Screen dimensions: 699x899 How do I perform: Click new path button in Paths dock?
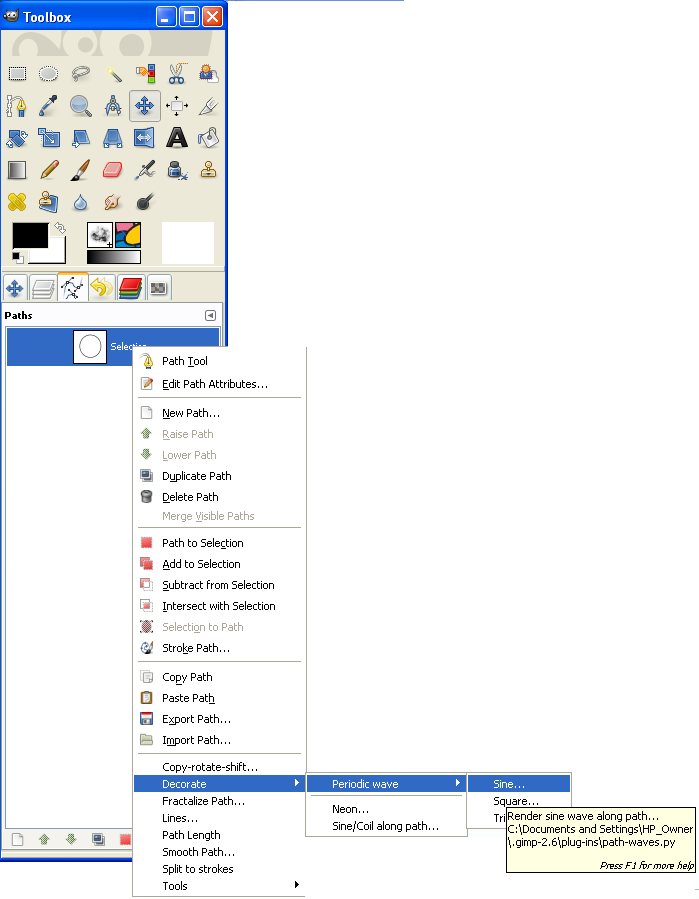click(18, 839)
